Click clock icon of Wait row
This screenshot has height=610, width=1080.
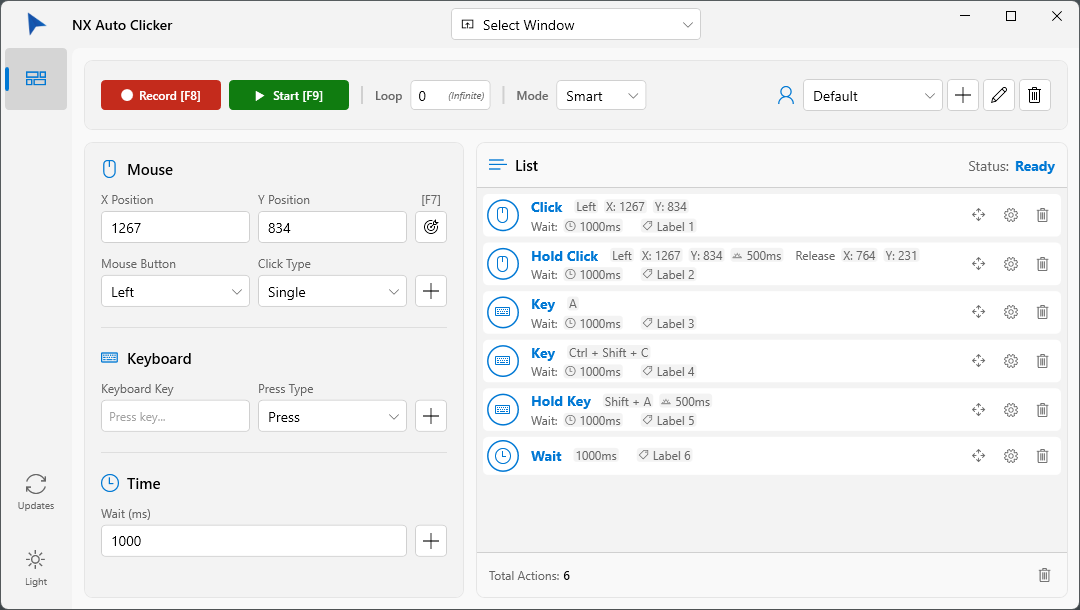pyautogui.click(x=503, y=456)
